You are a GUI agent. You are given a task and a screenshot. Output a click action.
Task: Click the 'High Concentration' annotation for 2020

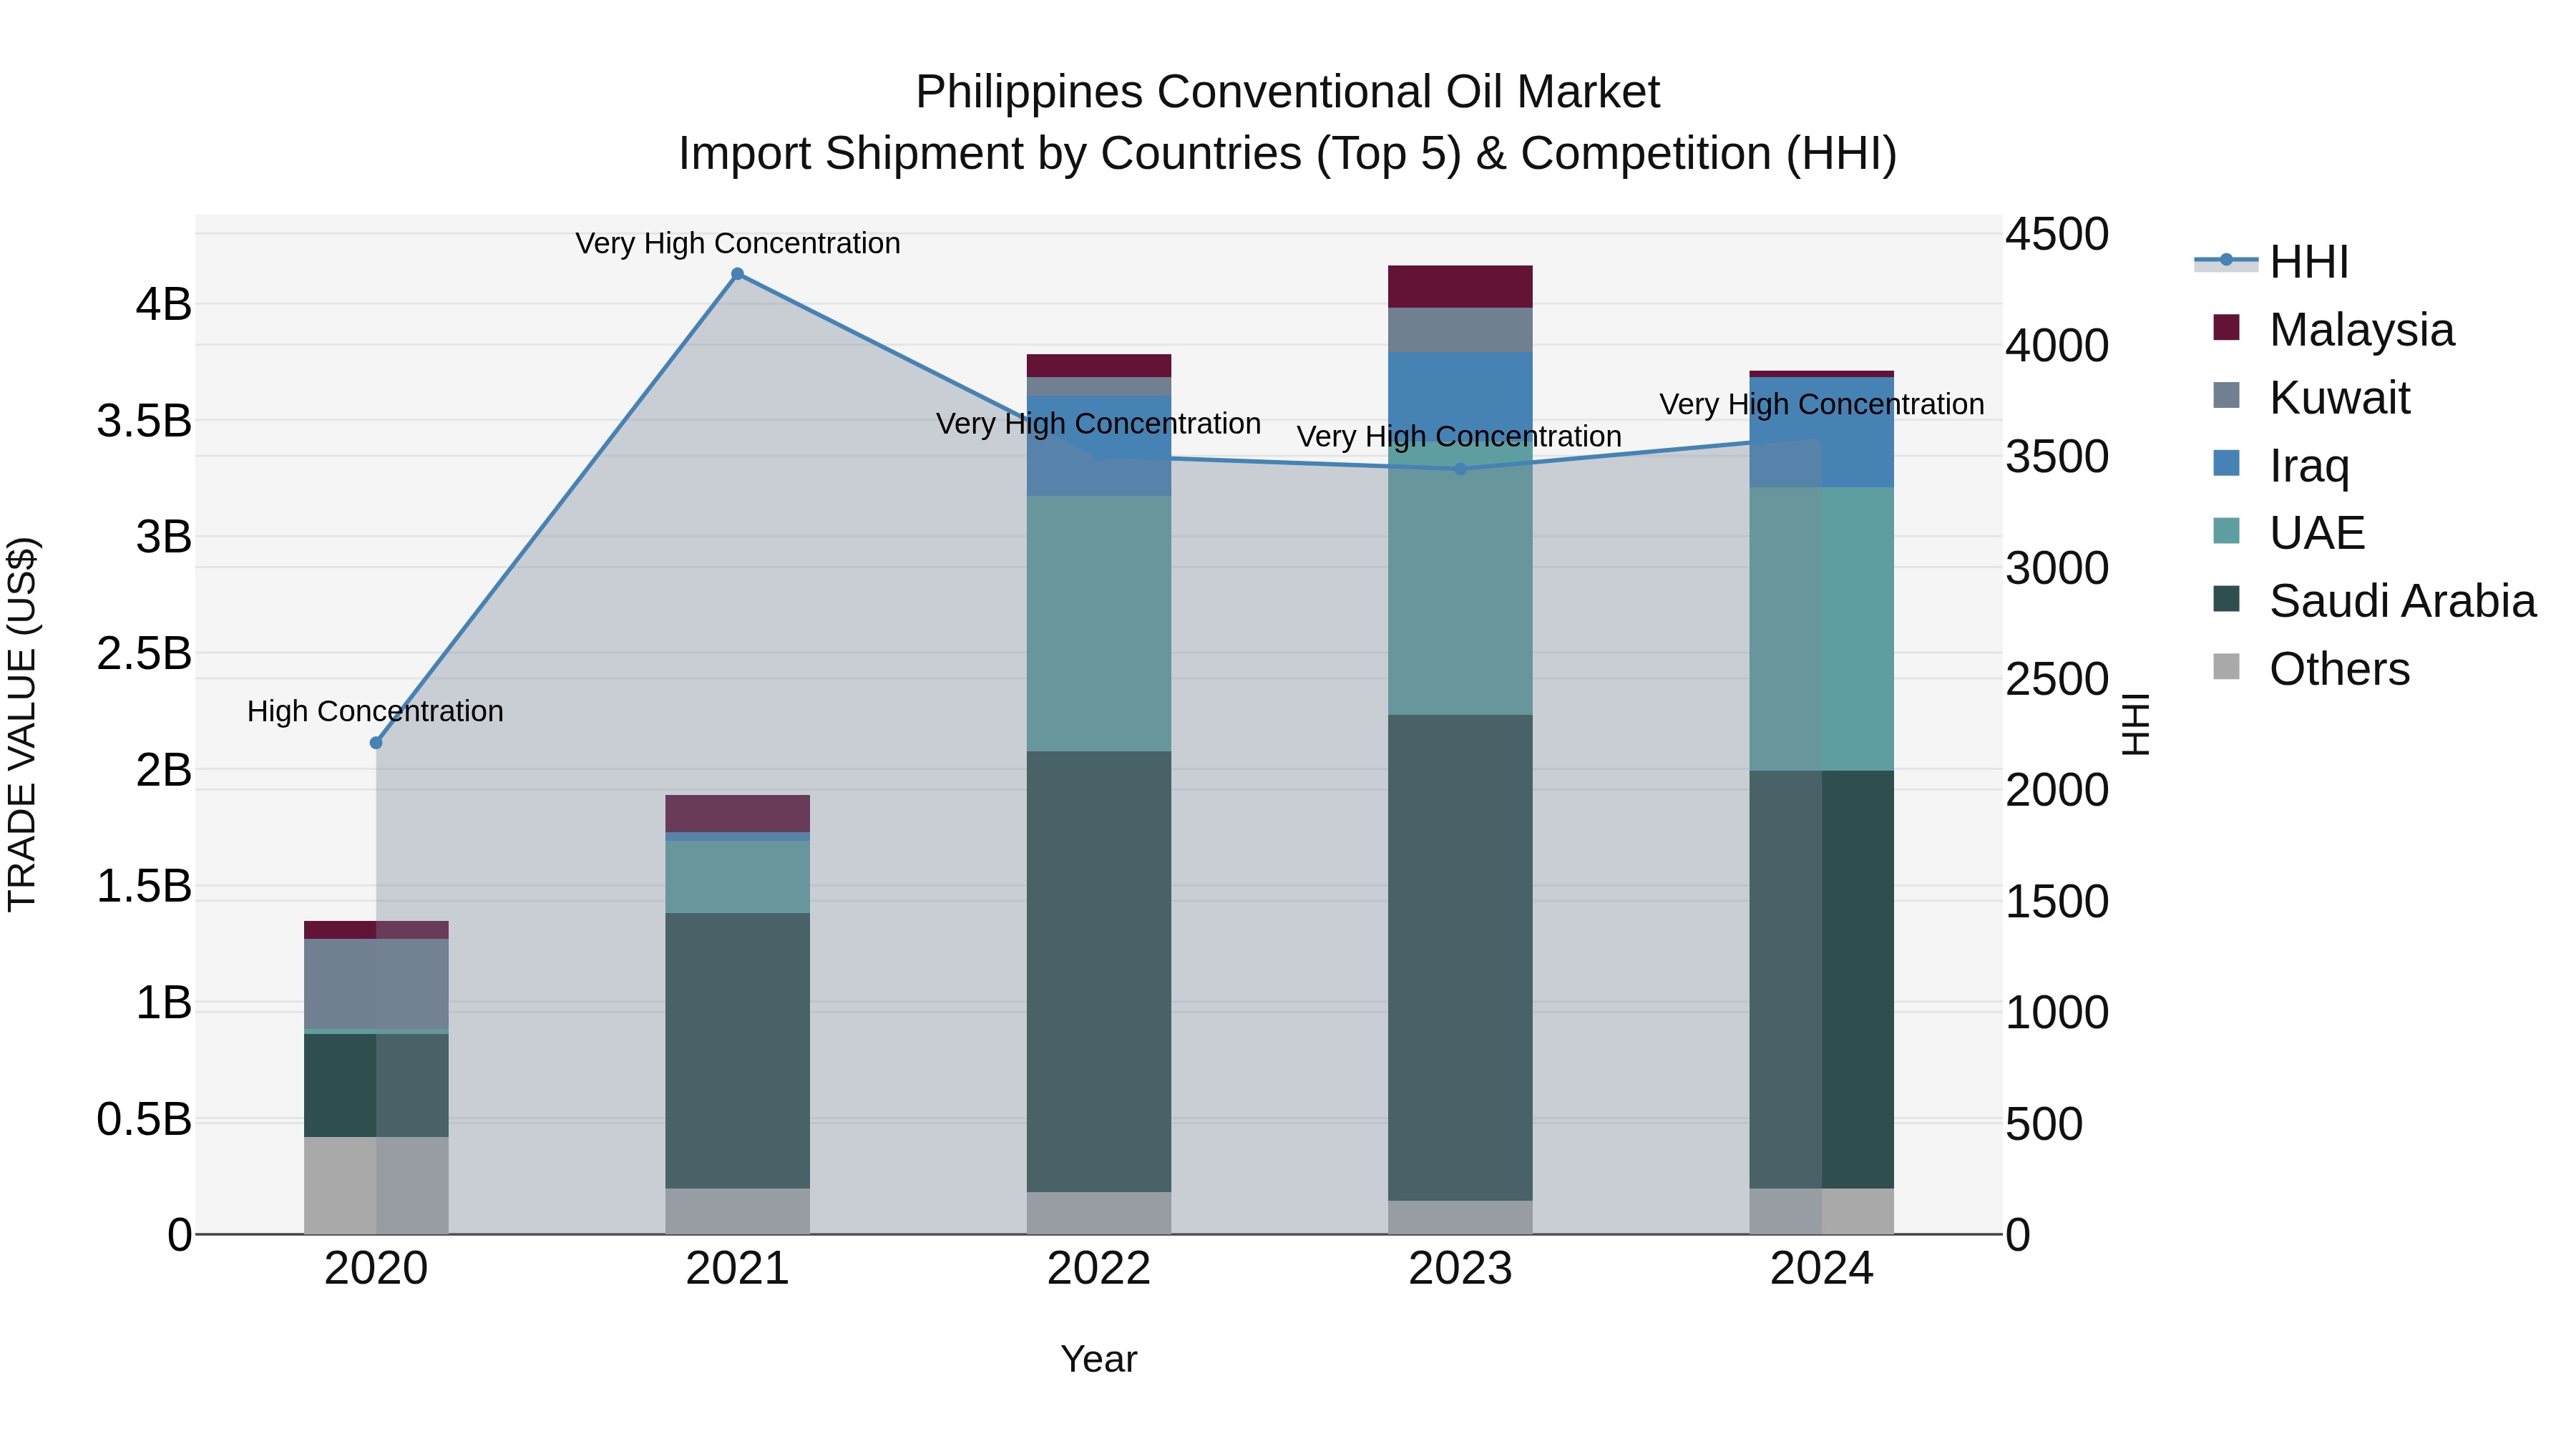click(375, 711)
